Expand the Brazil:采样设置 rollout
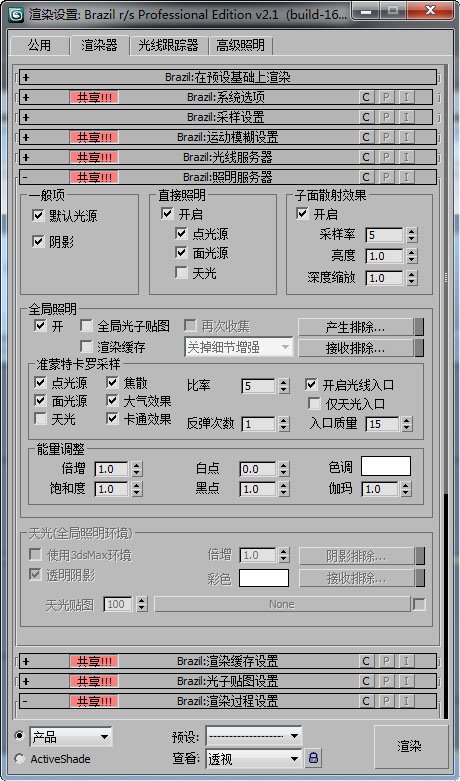The width and height of the screenshot is (460, 781). 226,117
